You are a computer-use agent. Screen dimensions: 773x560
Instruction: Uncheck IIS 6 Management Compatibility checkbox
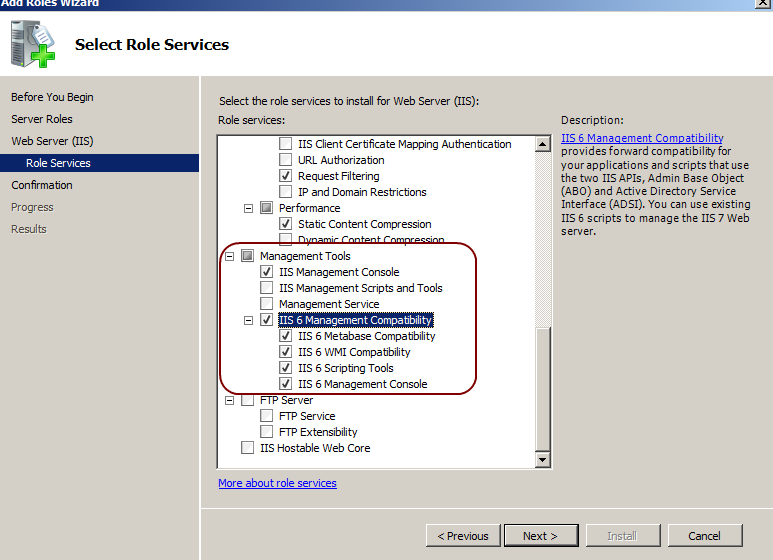(266, 319)
